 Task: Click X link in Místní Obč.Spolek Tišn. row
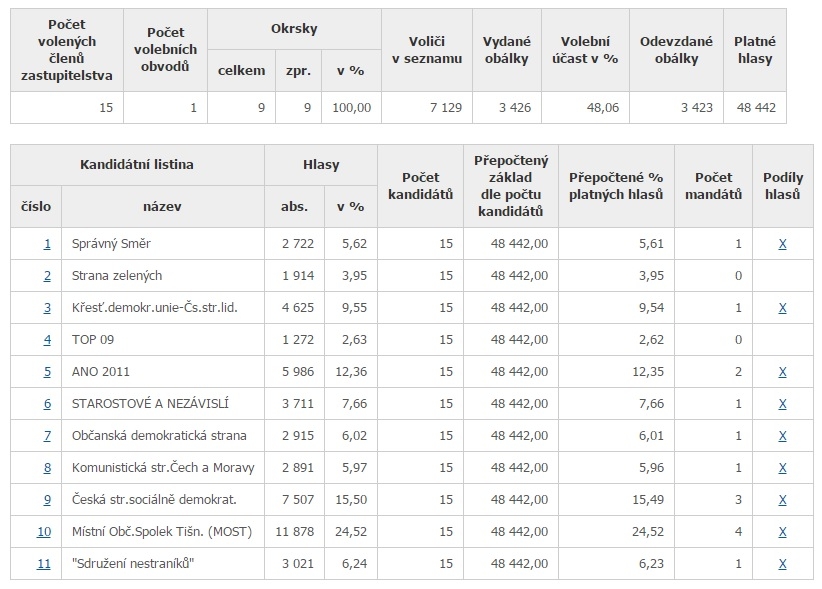[782, 532]
